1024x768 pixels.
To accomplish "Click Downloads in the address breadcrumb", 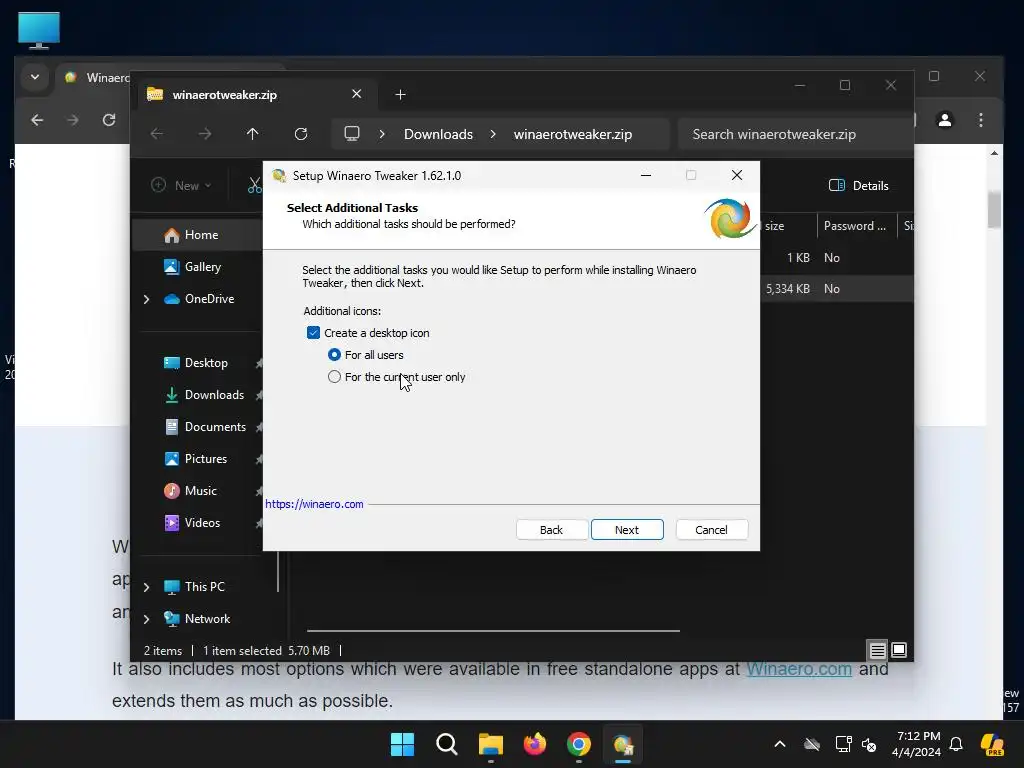I will pos(438,134).
